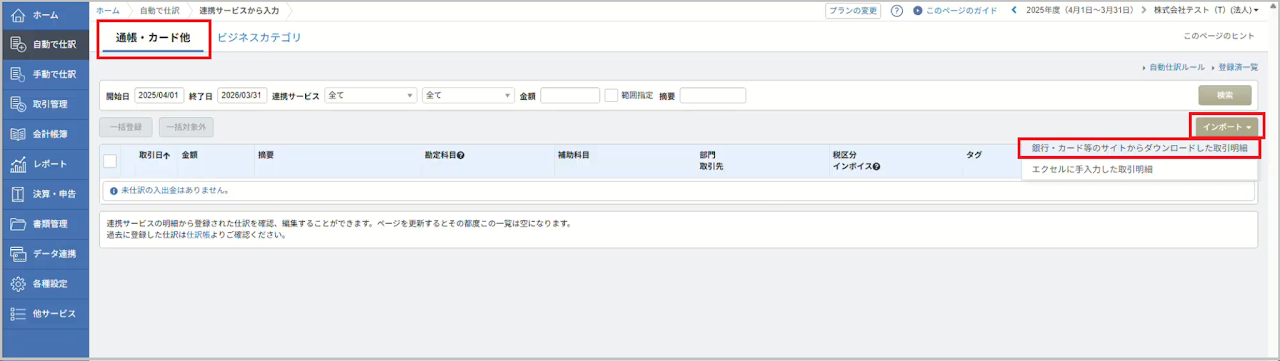Click the インボイス help icon
This screenshot has width=1280, height=361.
pos(876,167)
